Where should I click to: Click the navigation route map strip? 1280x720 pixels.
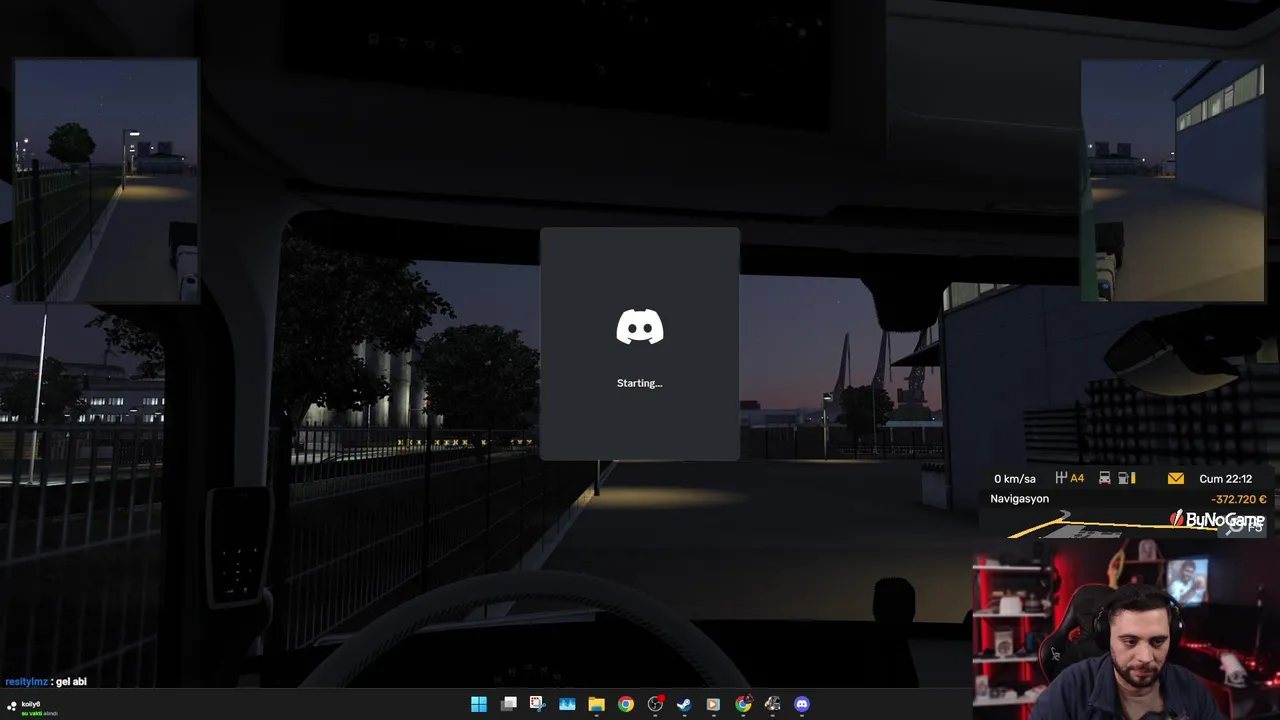(1125, 525)
